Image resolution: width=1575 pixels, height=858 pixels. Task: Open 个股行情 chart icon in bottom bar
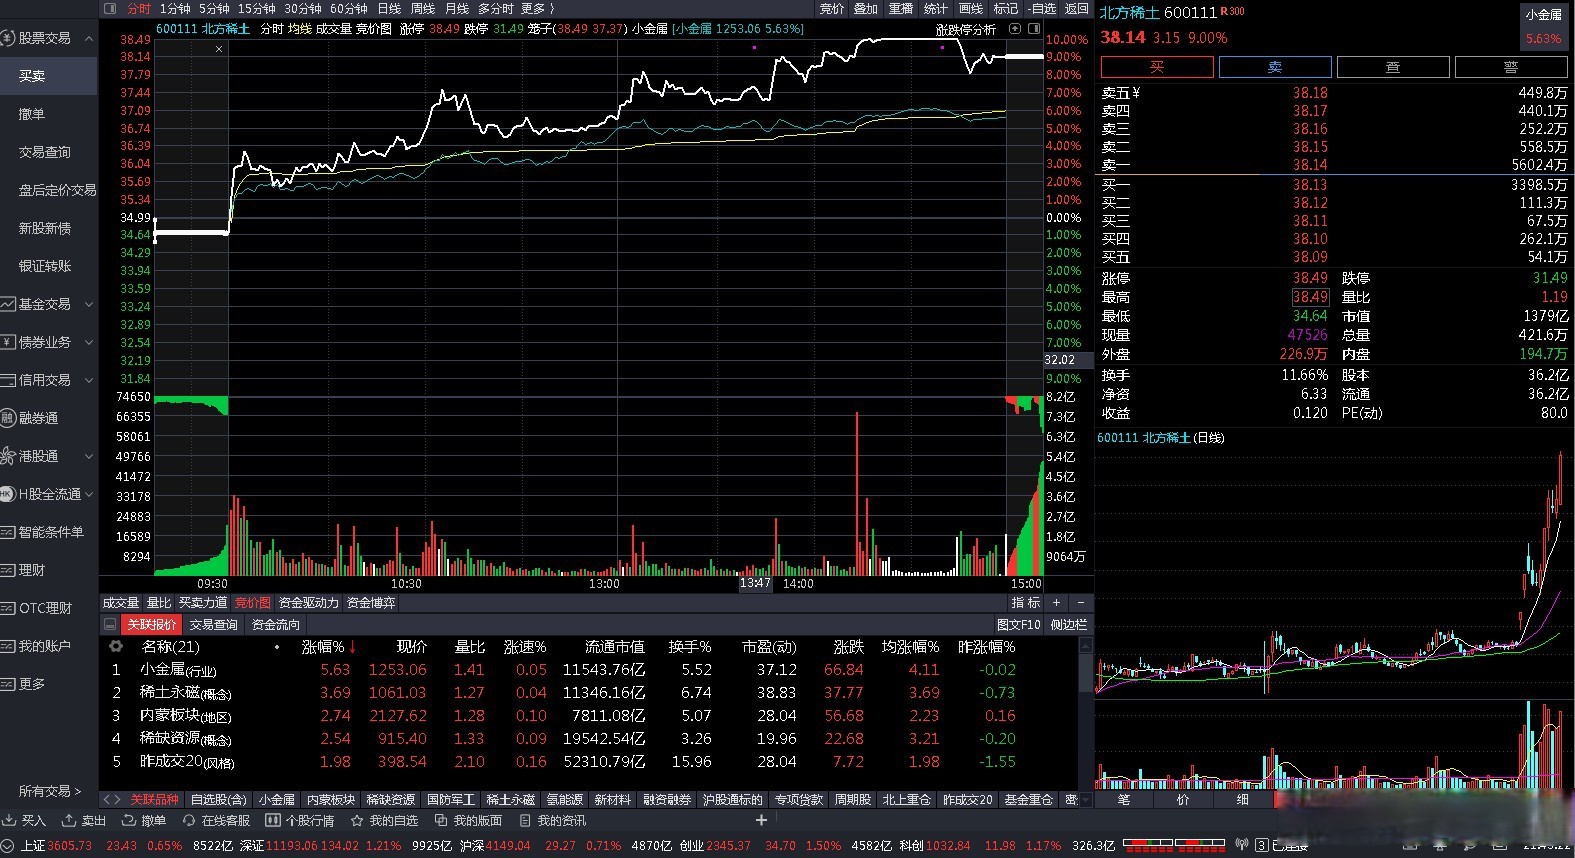click(272, 820)
